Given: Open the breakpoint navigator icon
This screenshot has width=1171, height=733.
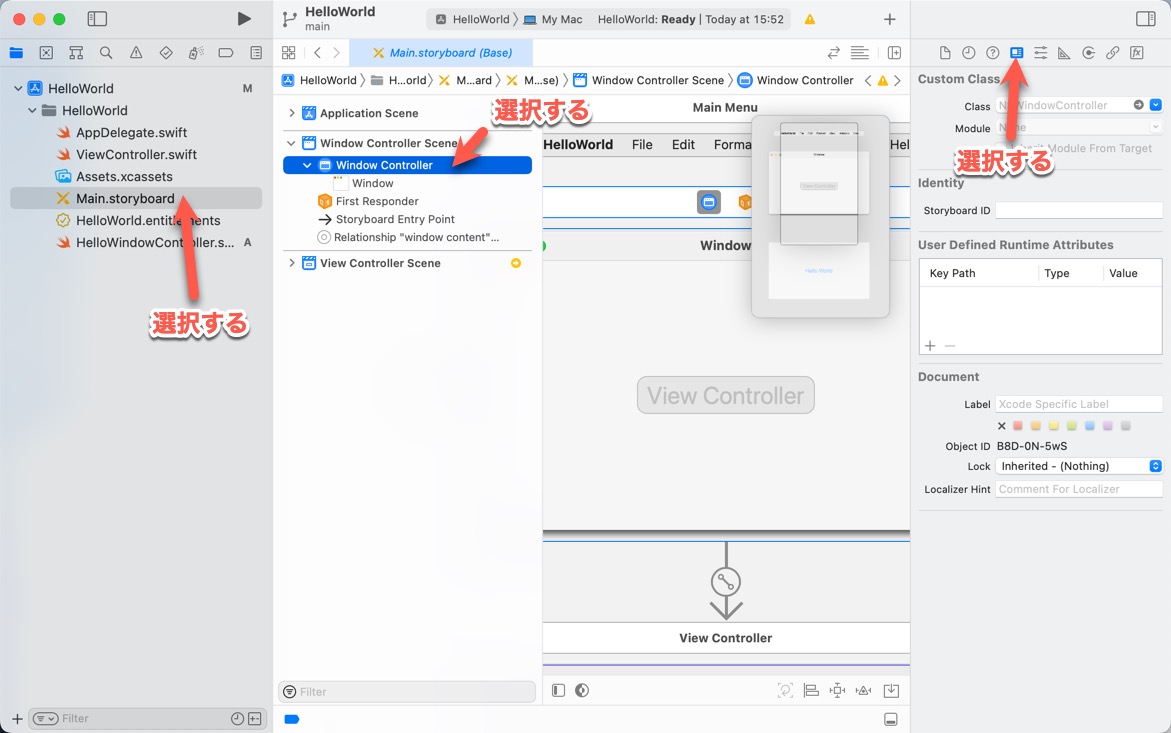Looking at the screenshot, I should coord(226,52).
